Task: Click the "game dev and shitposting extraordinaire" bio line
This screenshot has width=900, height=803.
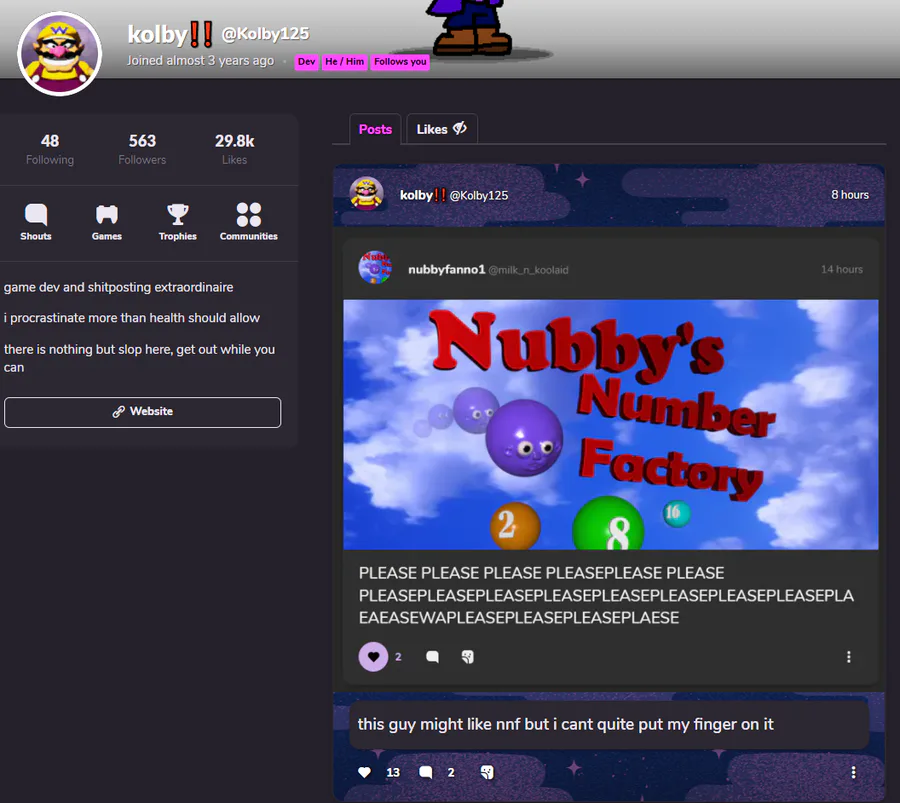Action: click(119, 288)
